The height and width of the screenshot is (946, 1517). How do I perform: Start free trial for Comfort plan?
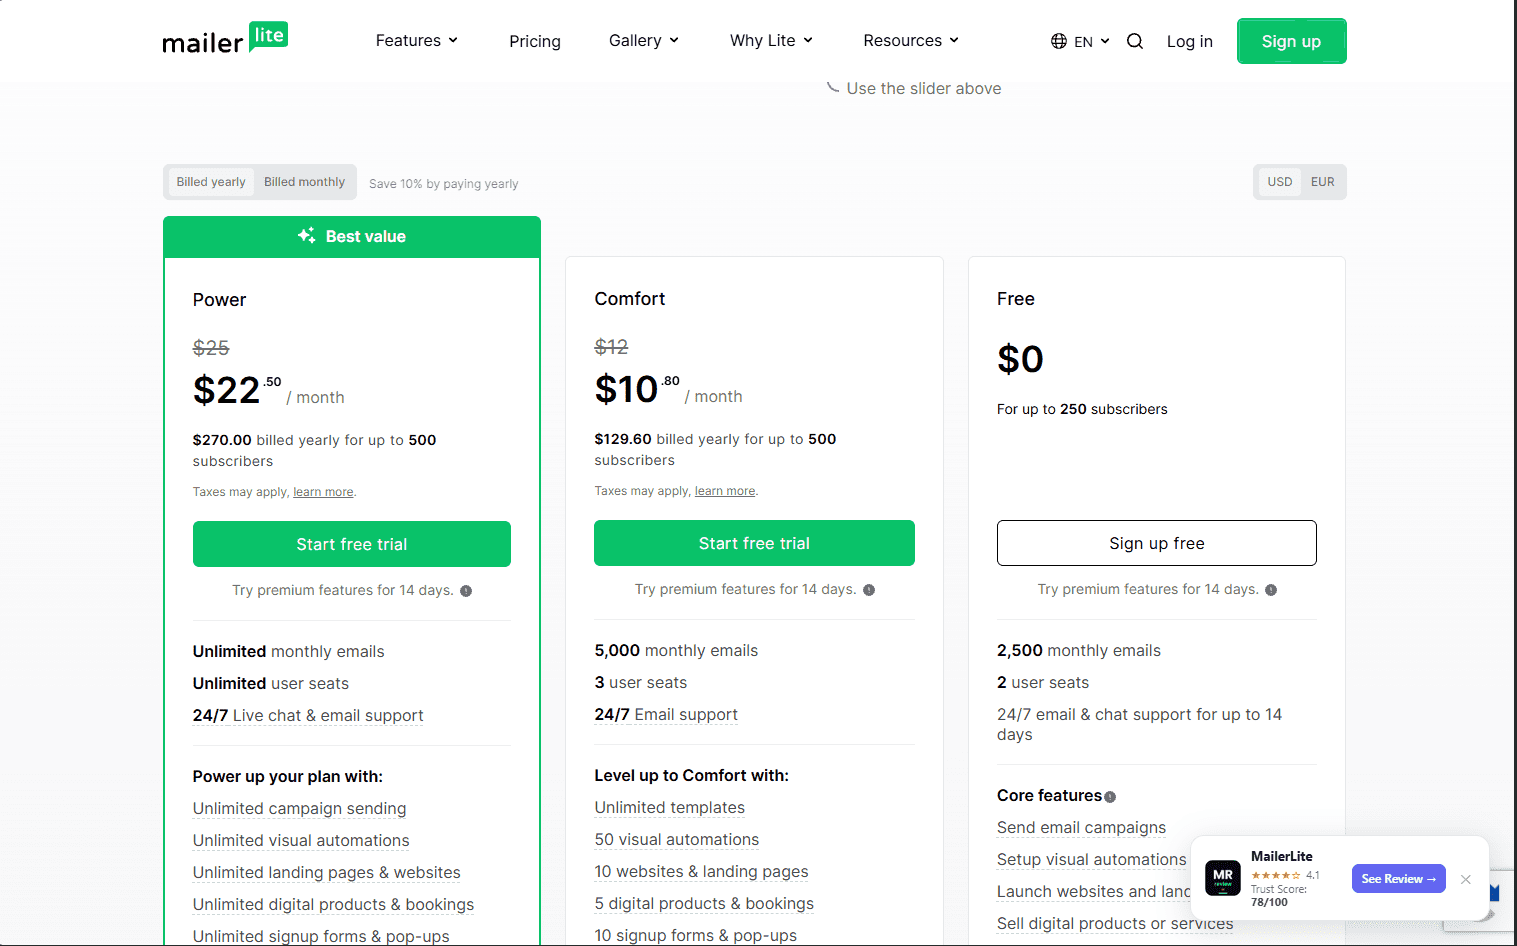754,543
